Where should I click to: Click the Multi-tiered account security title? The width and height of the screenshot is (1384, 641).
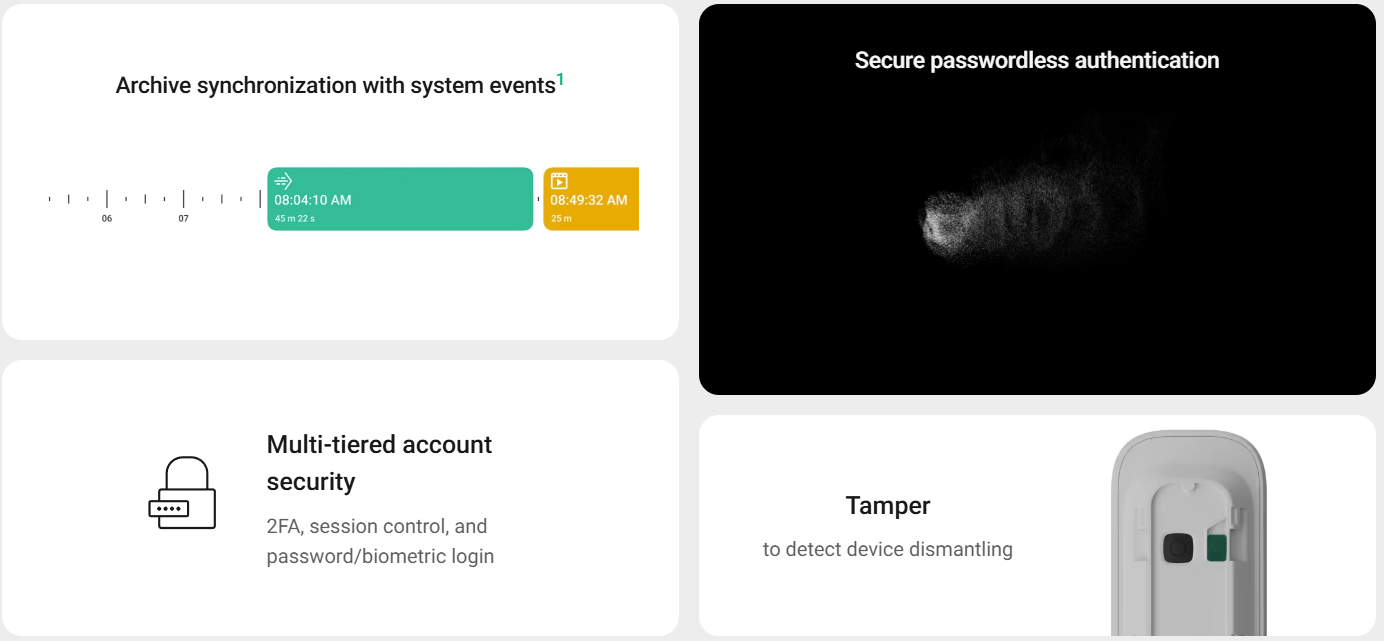click(x=380, y=463)
